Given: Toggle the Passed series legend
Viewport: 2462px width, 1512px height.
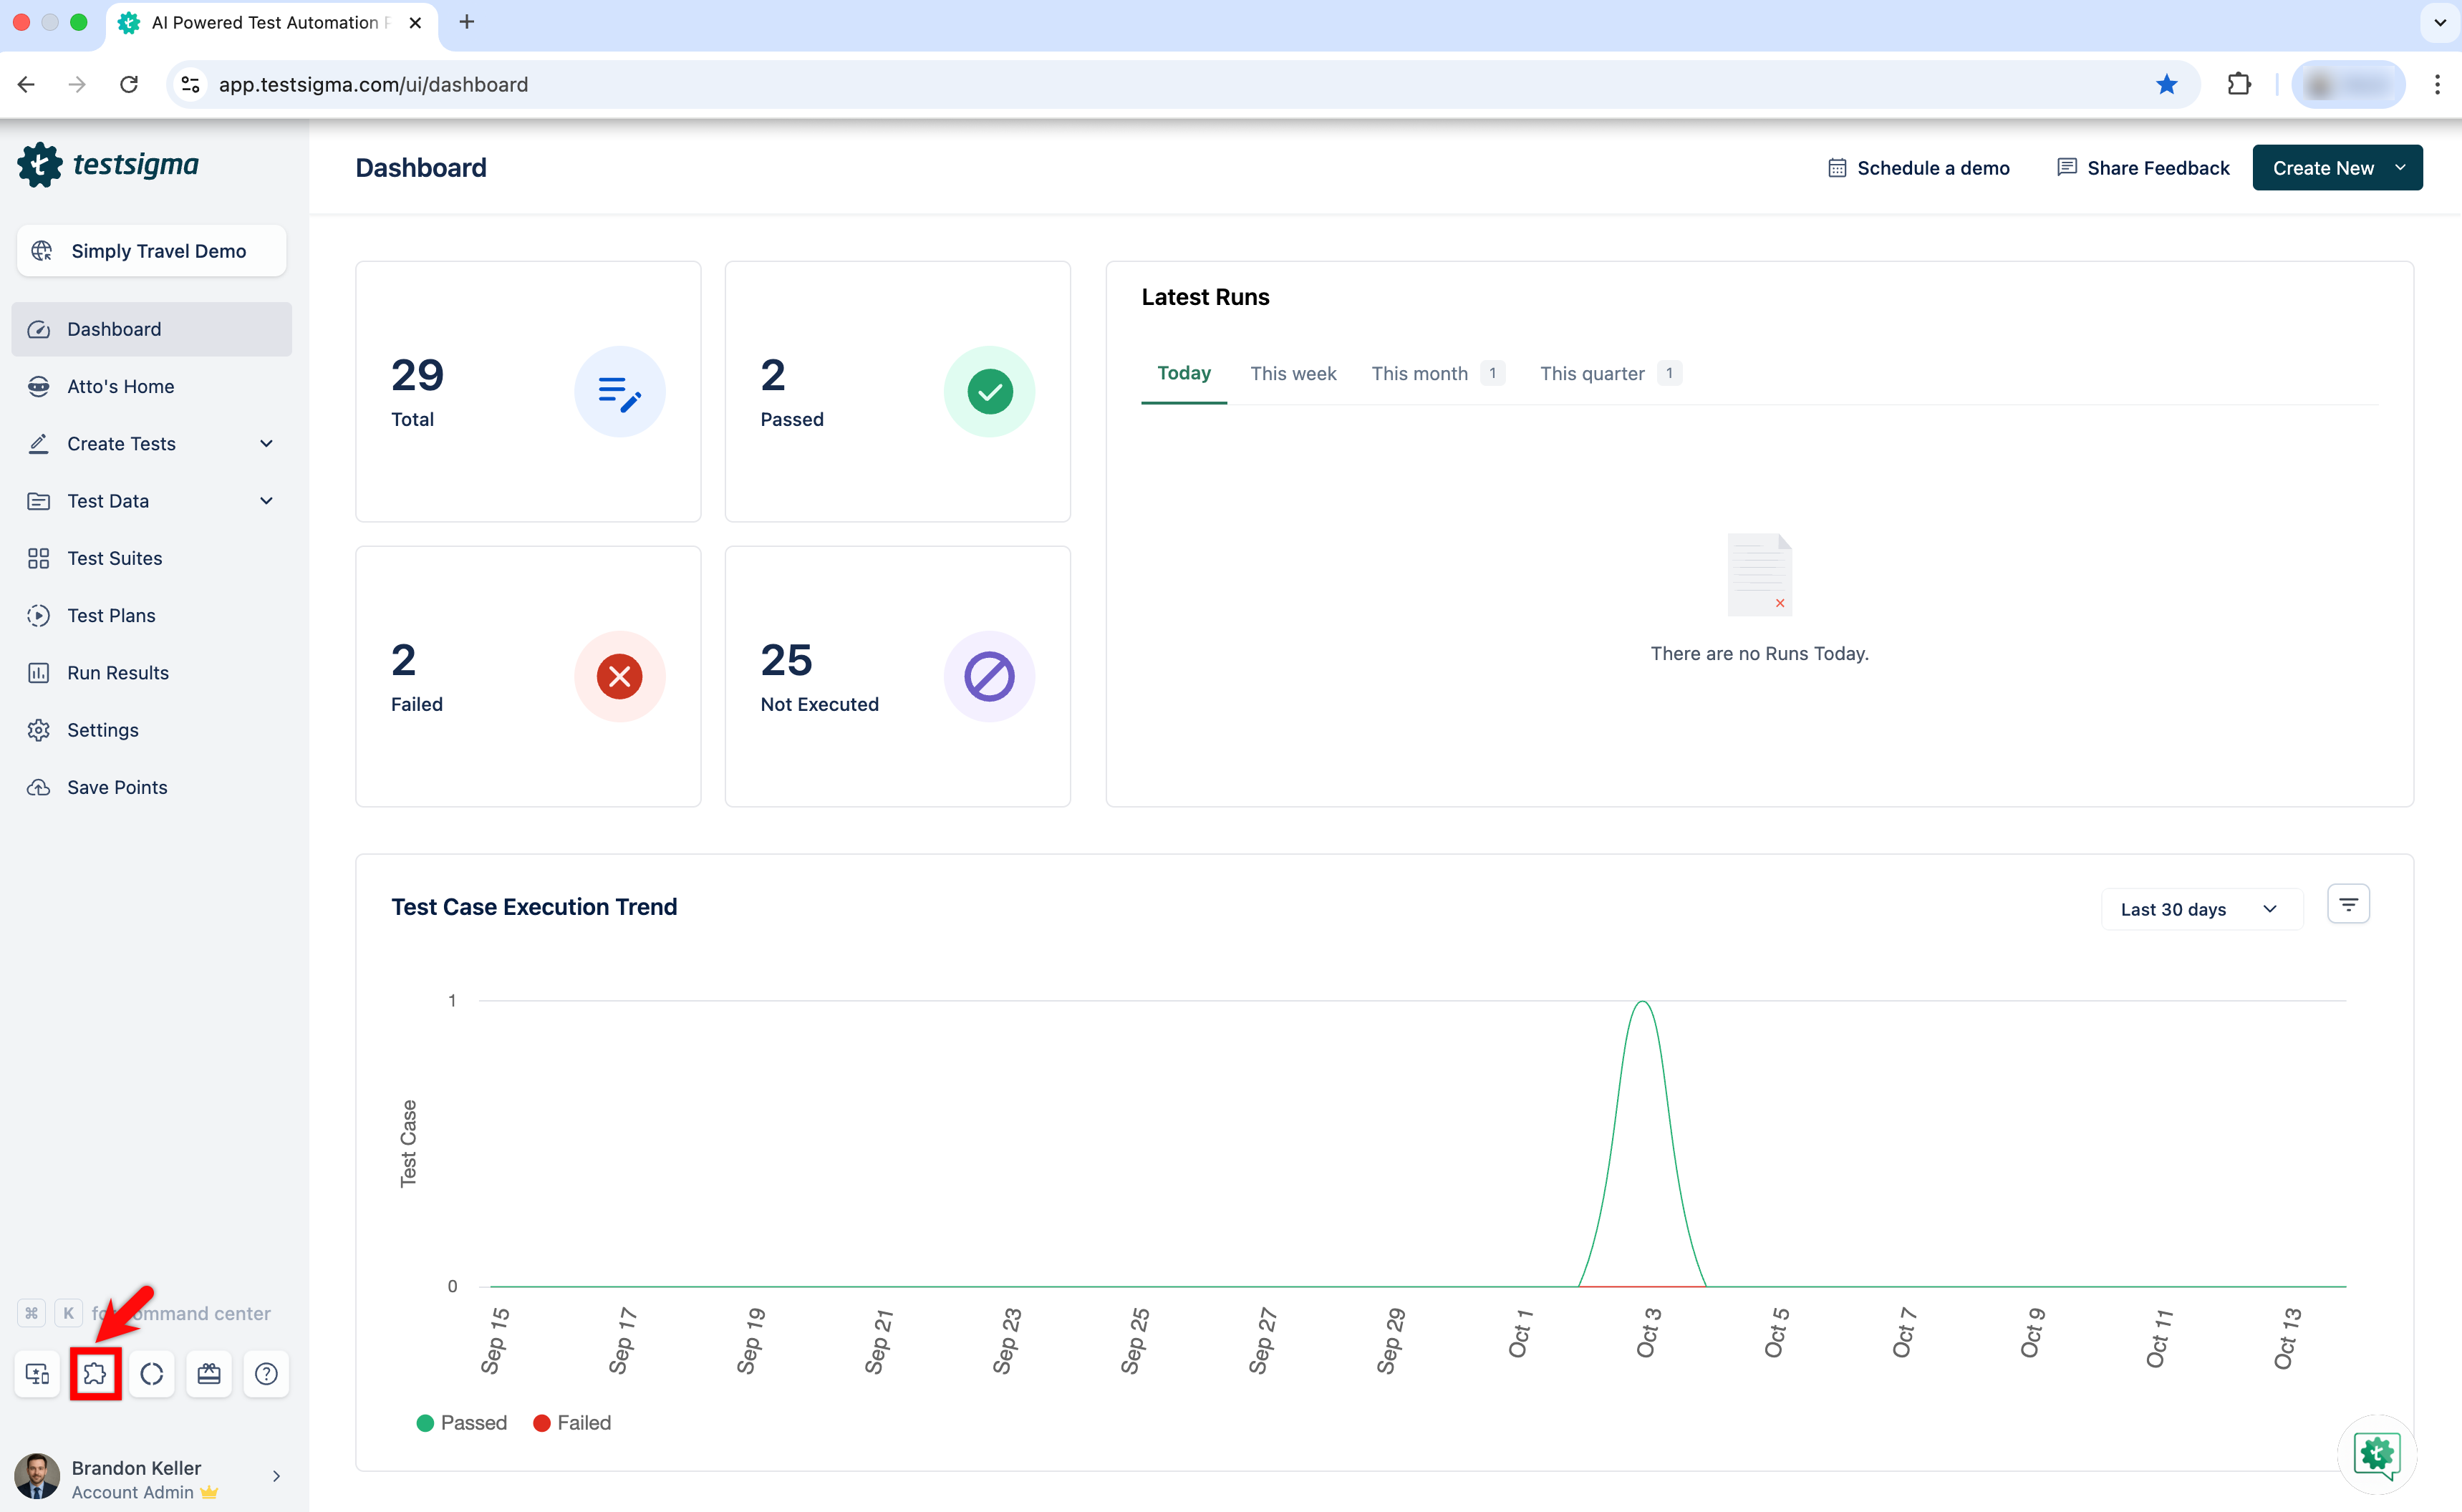Looking at the screenshot, I should pyautogui.click(x=462, y=1422).
